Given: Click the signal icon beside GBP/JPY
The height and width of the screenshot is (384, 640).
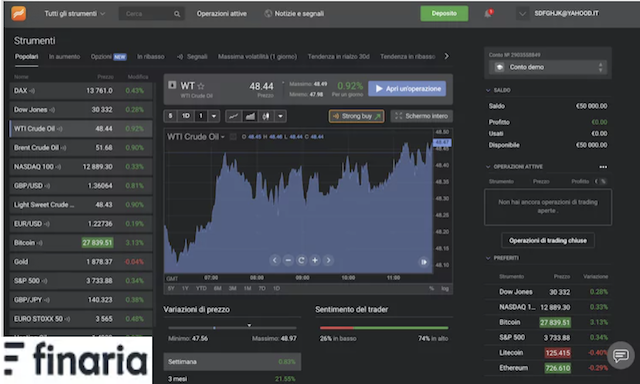Looking at the screenshot, I should [47, 300].
